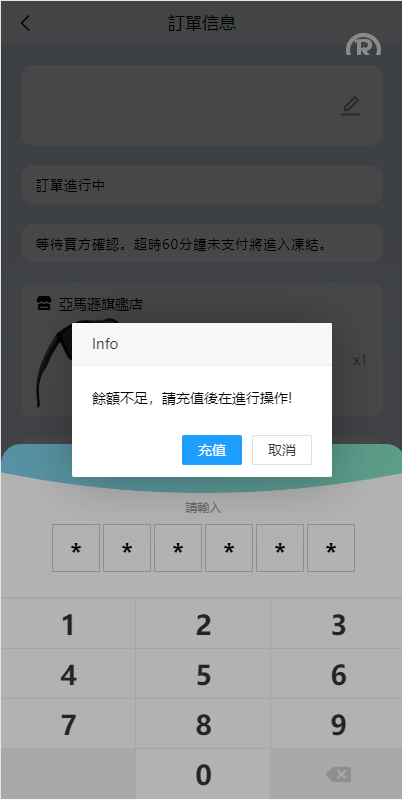Screen dimensions: 402x800
Task: Tap keypad number 1
Action: click(68, 624)
